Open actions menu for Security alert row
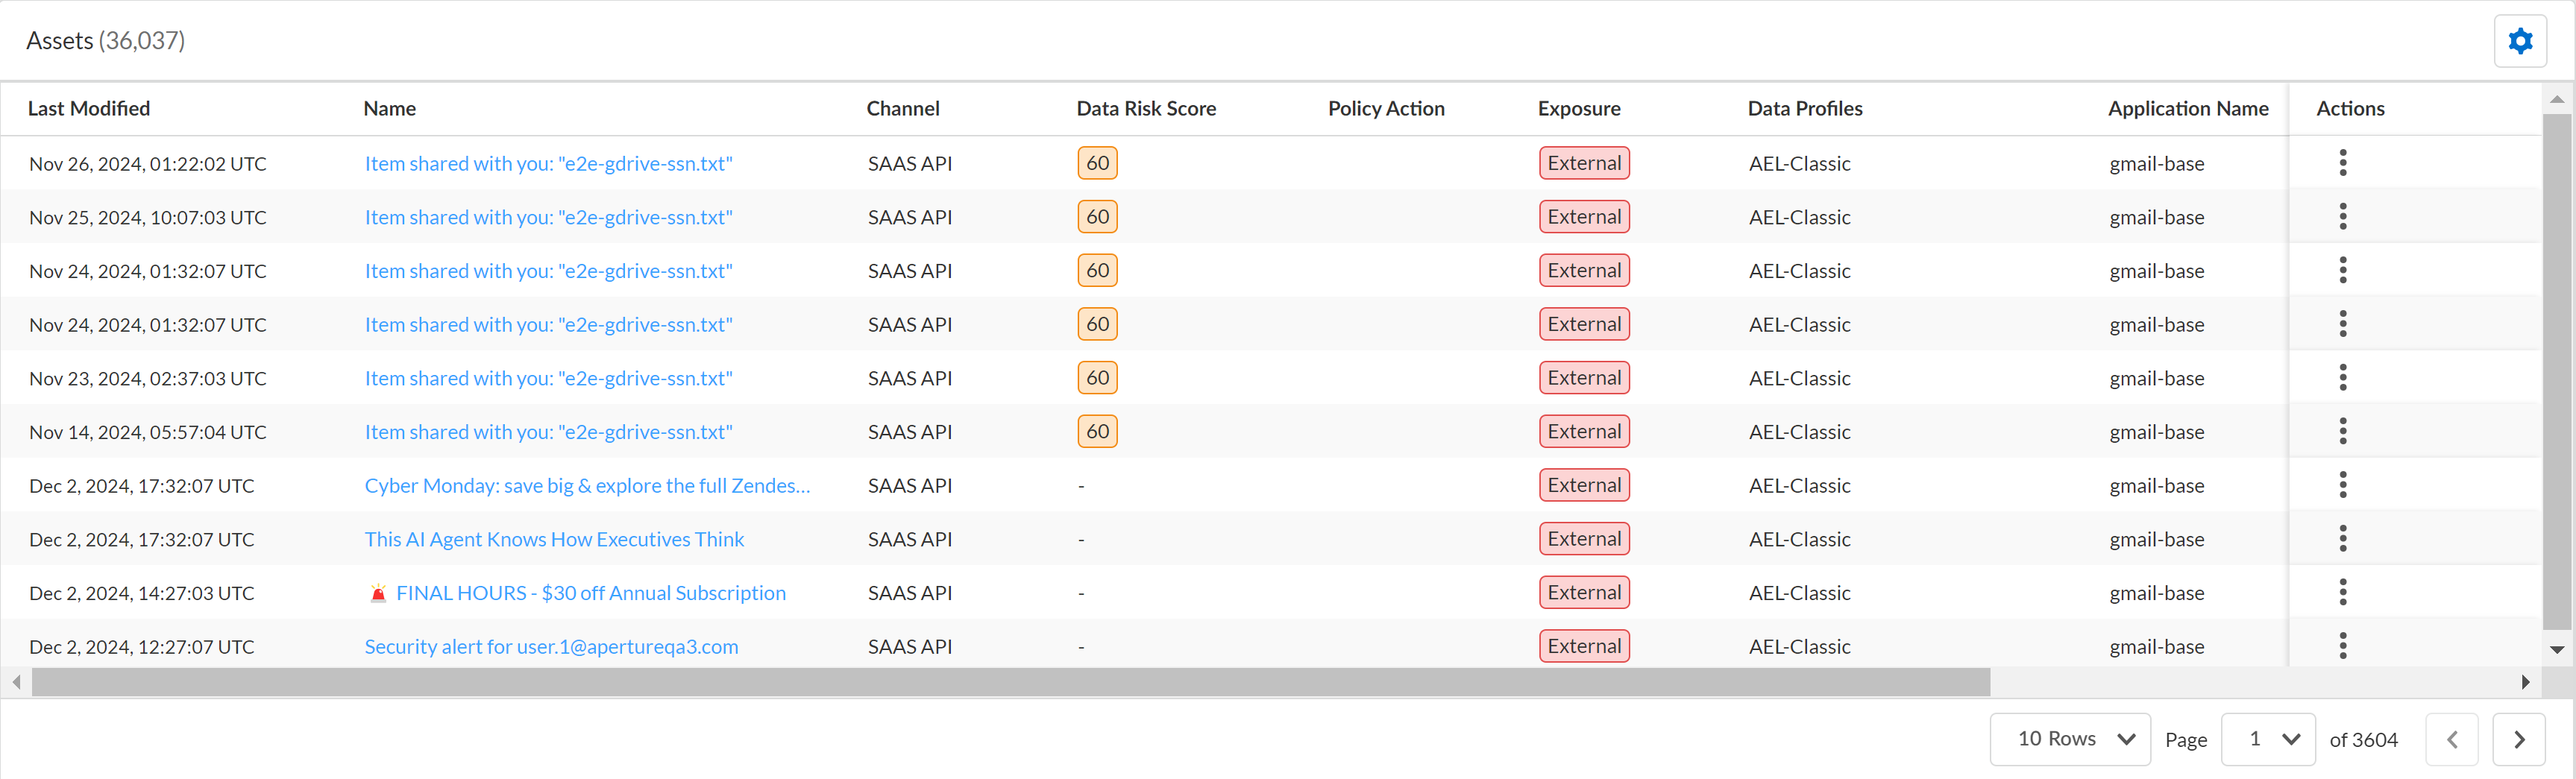 2342,646
